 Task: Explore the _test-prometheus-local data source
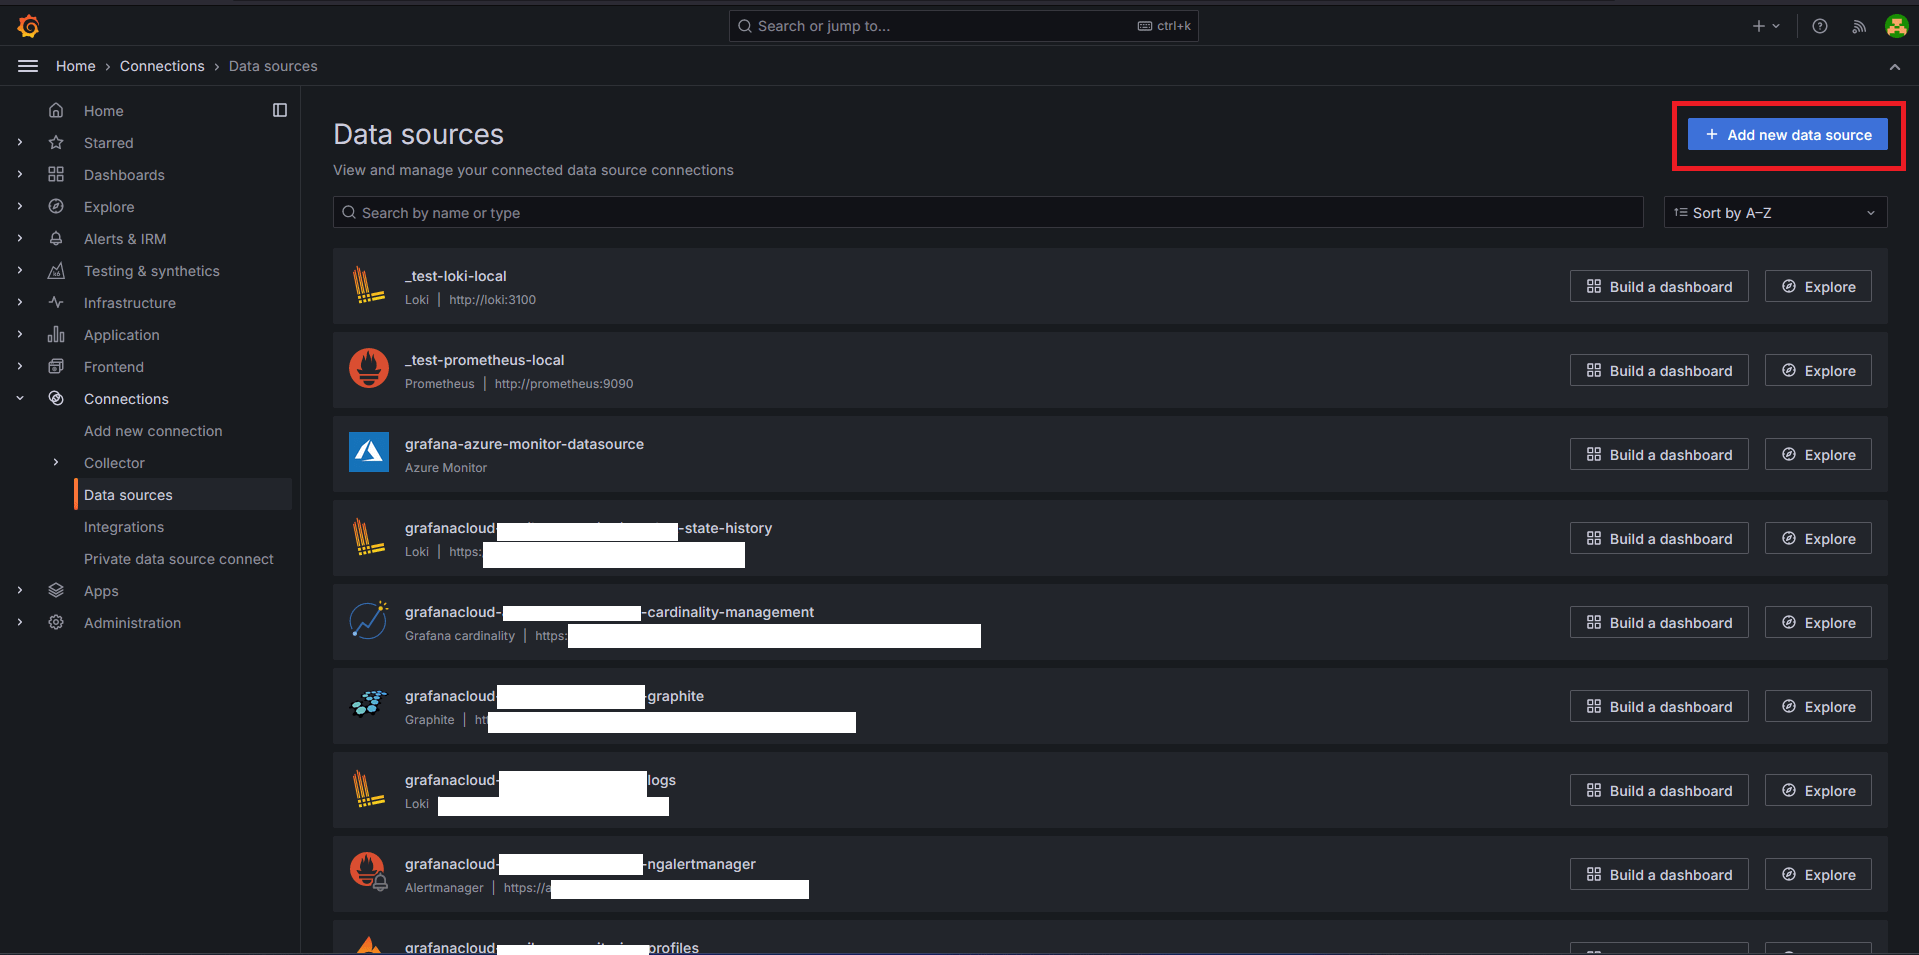pos(1818,370)
